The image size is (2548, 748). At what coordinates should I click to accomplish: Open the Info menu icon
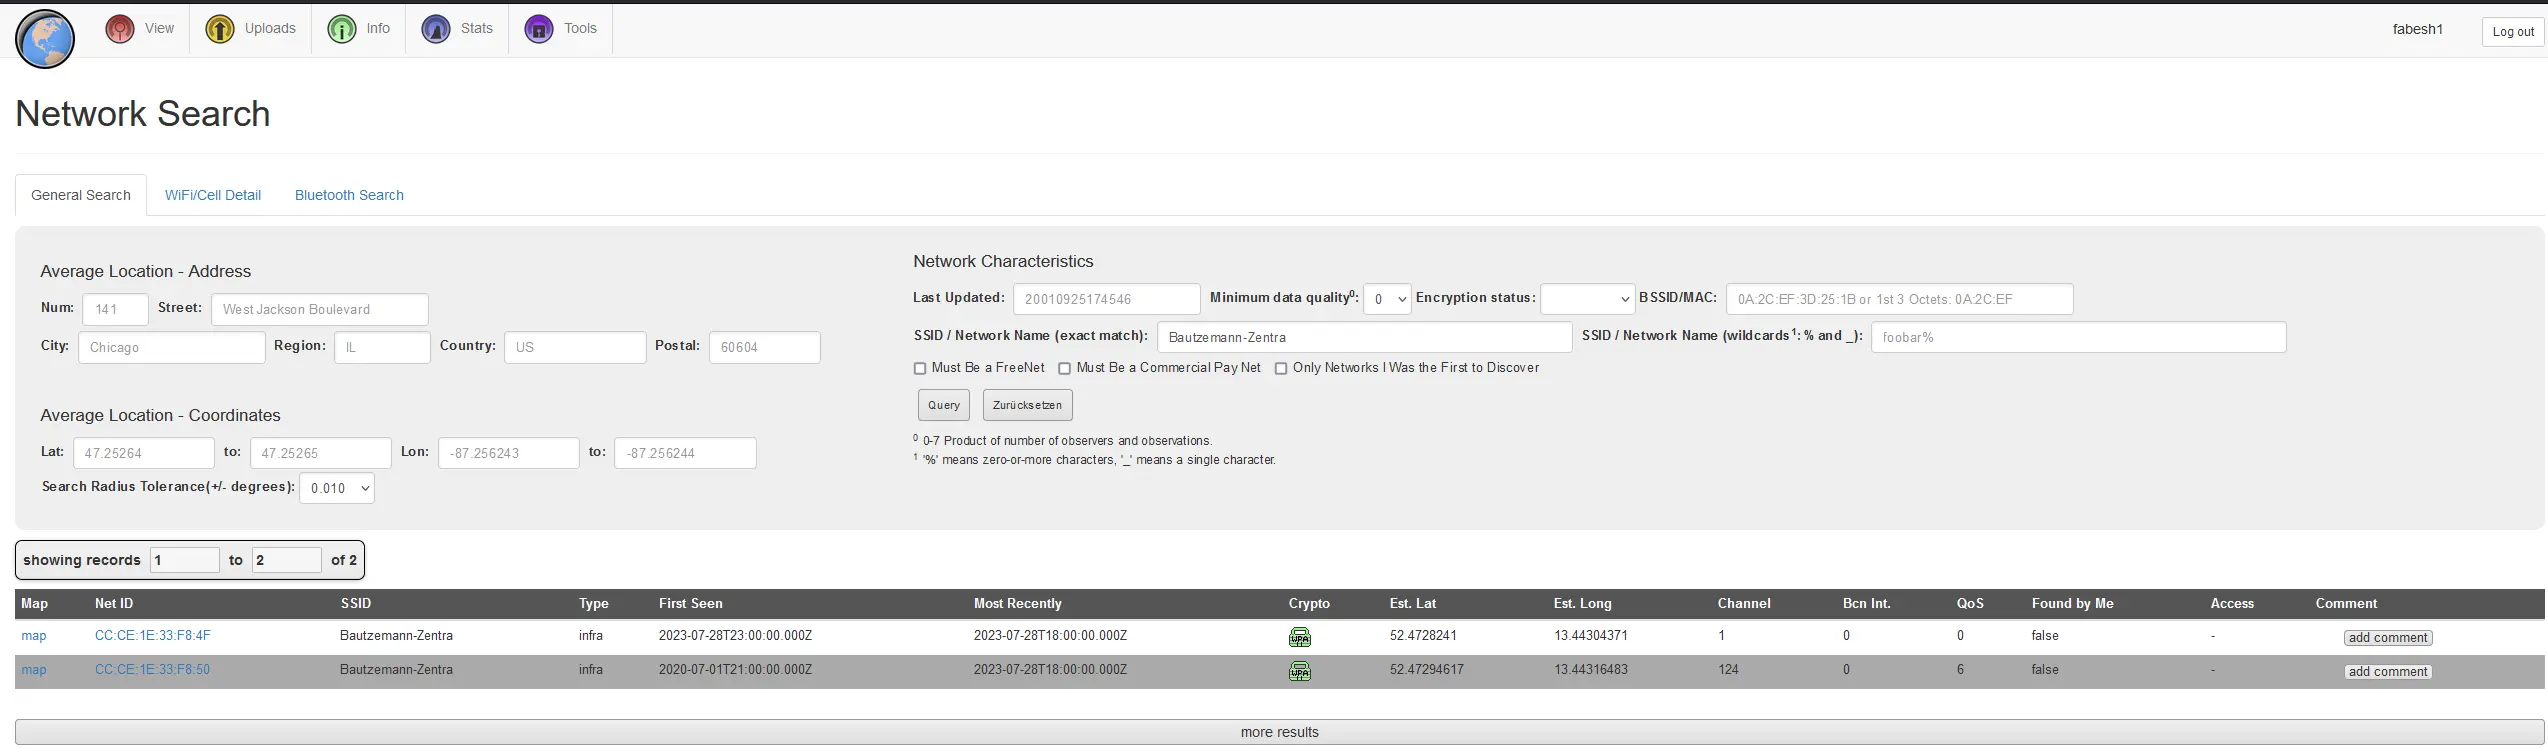342,29
